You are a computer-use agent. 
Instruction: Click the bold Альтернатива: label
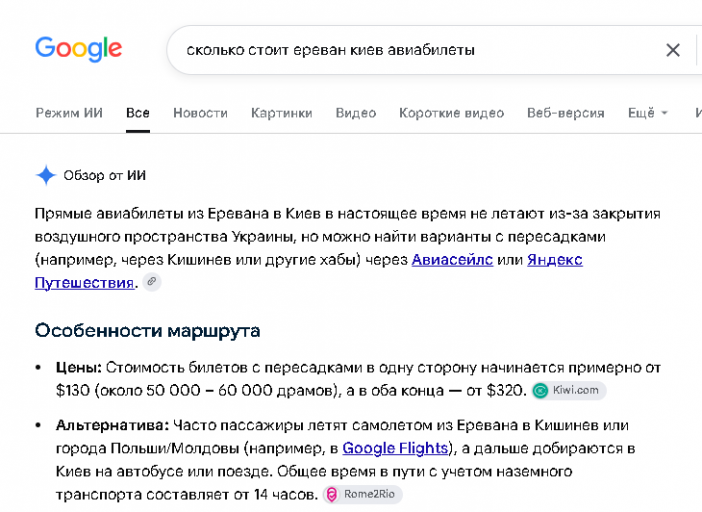112,425
